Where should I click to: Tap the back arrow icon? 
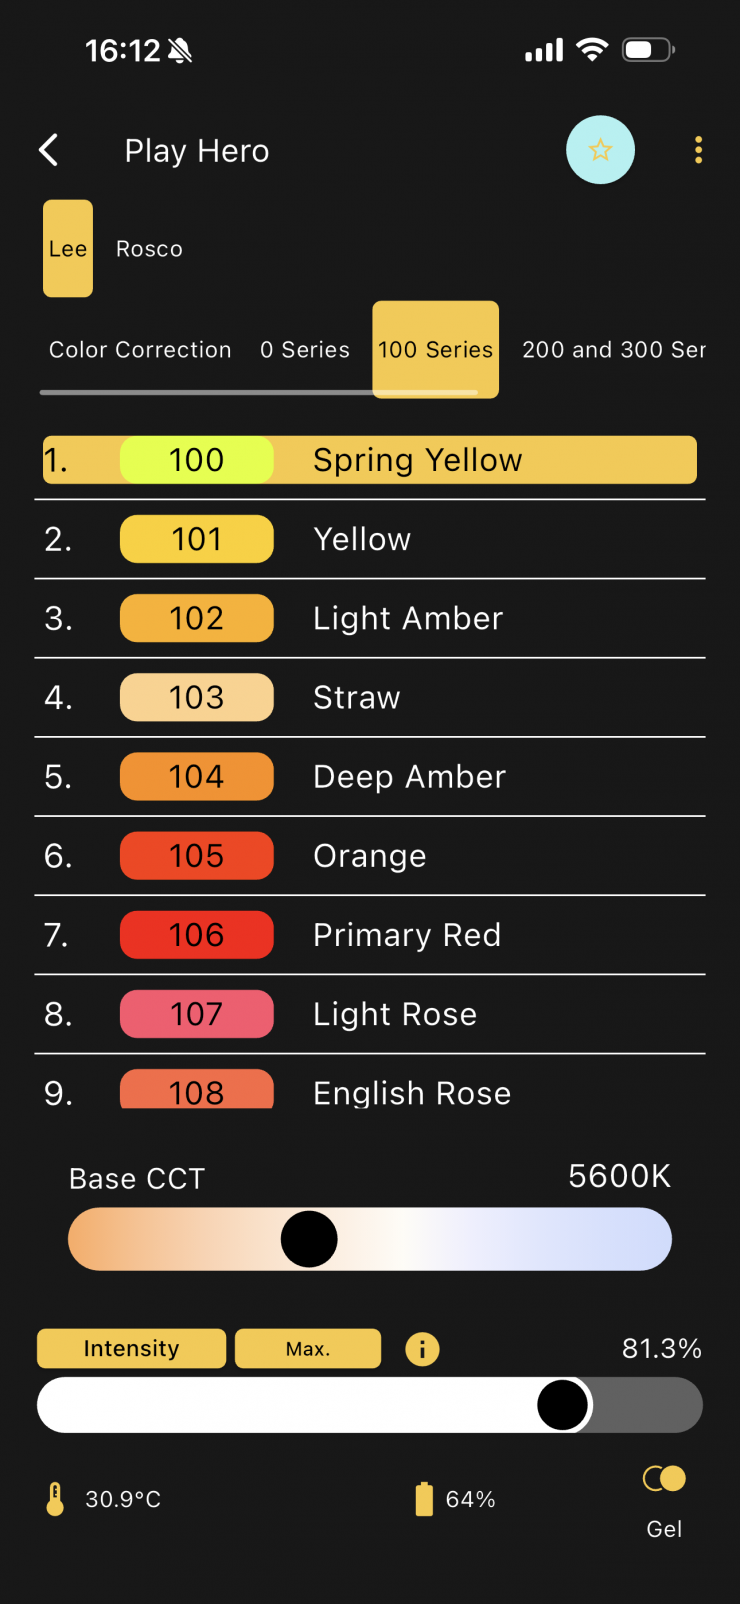(x=49, y=150)
